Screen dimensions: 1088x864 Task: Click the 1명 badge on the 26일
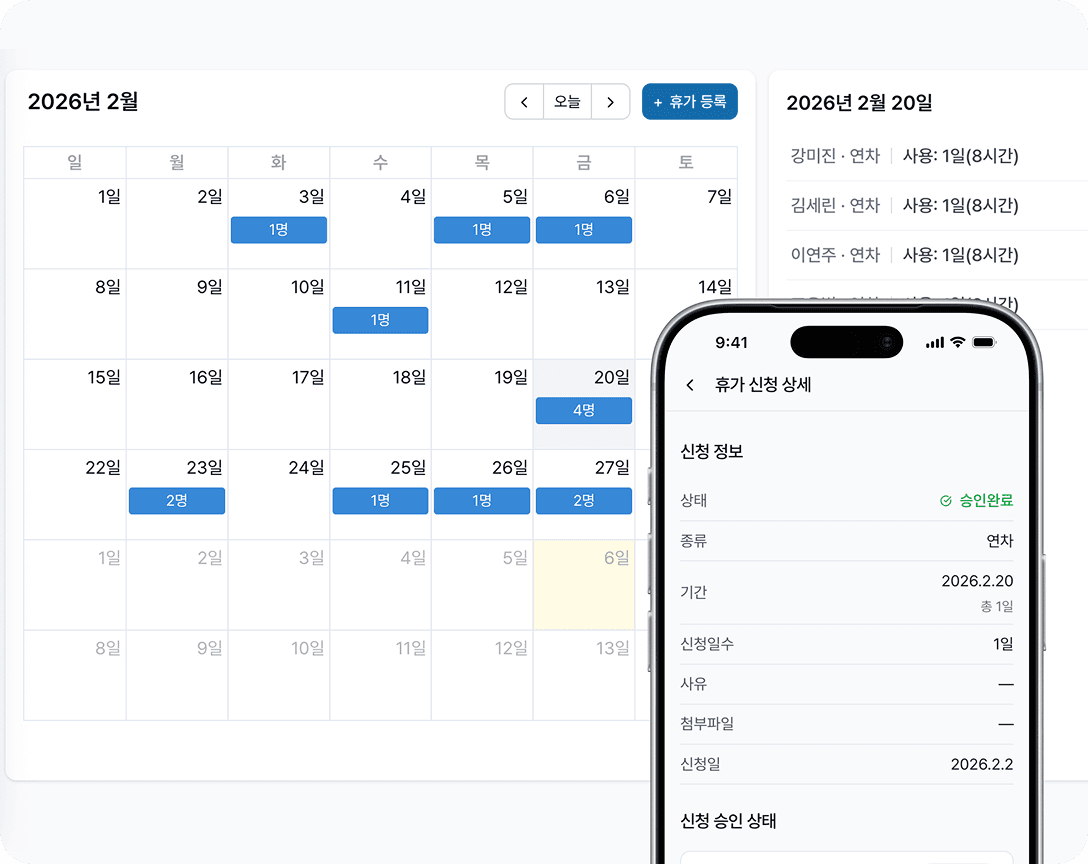click(x=482, y=501)
